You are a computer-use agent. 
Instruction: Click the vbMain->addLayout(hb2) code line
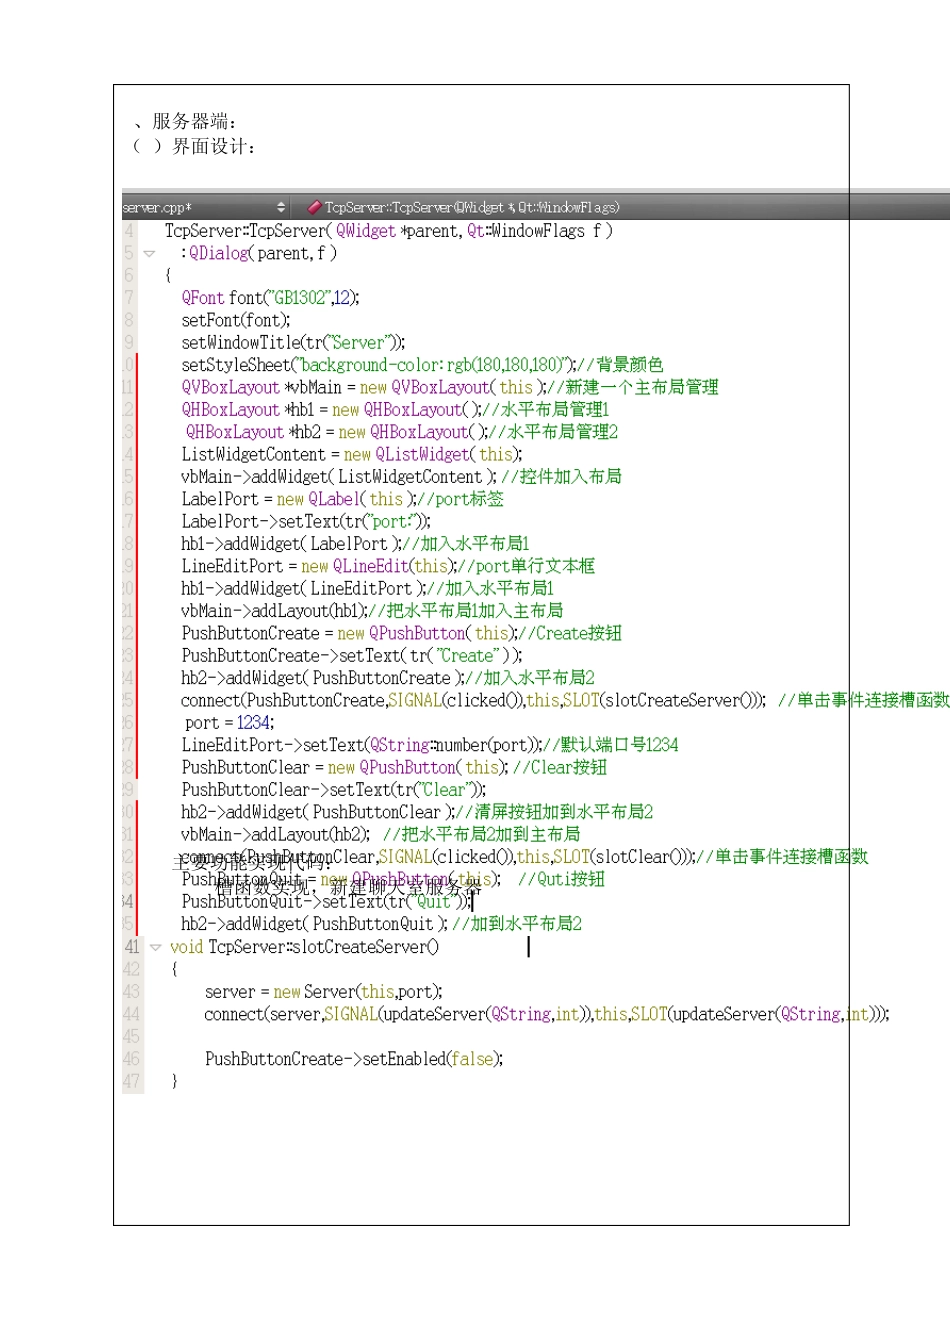pyautogui.click(x=275, y=835)
